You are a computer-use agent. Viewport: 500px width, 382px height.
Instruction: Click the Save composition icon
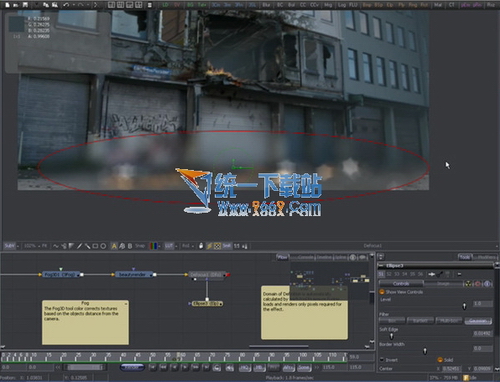25,5
